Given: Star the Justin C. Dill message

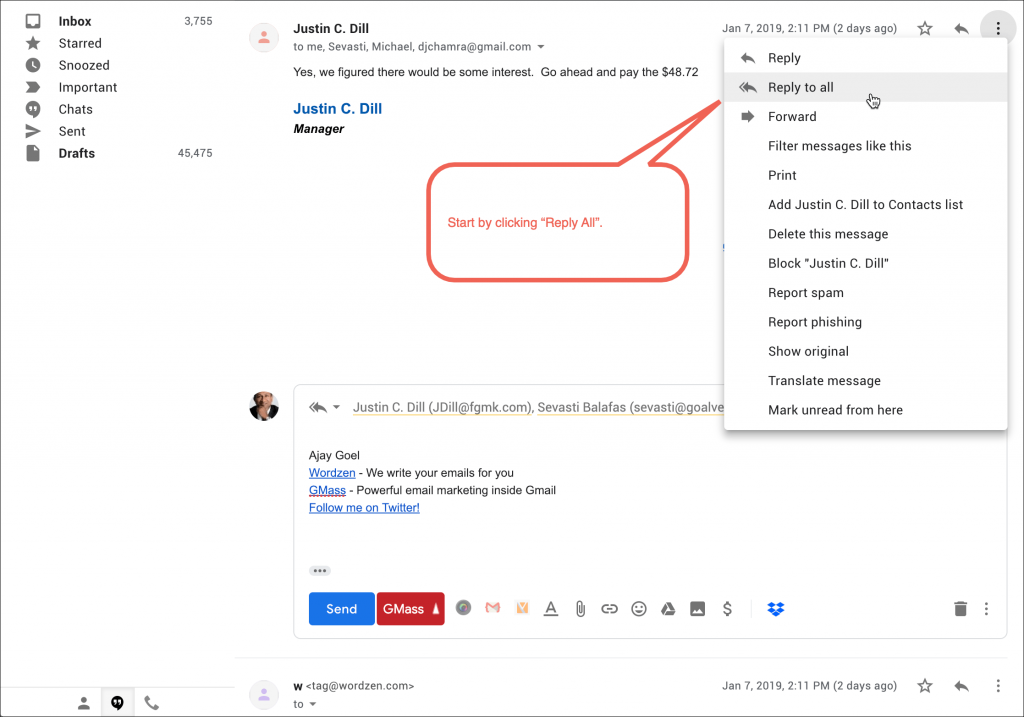Looking at the screenshot, I should [925, 29].
